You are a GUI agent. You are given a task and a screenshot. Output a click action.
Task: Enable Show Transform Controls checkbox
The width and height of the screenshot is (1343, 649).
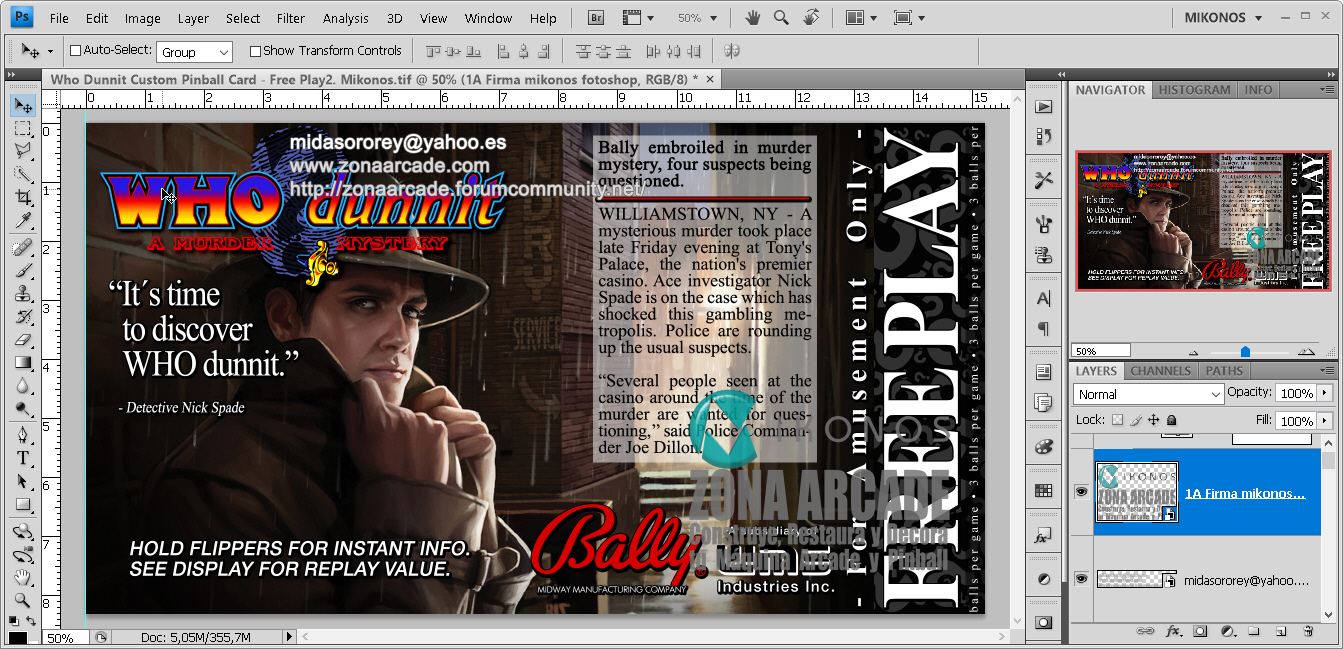point(255,51)
